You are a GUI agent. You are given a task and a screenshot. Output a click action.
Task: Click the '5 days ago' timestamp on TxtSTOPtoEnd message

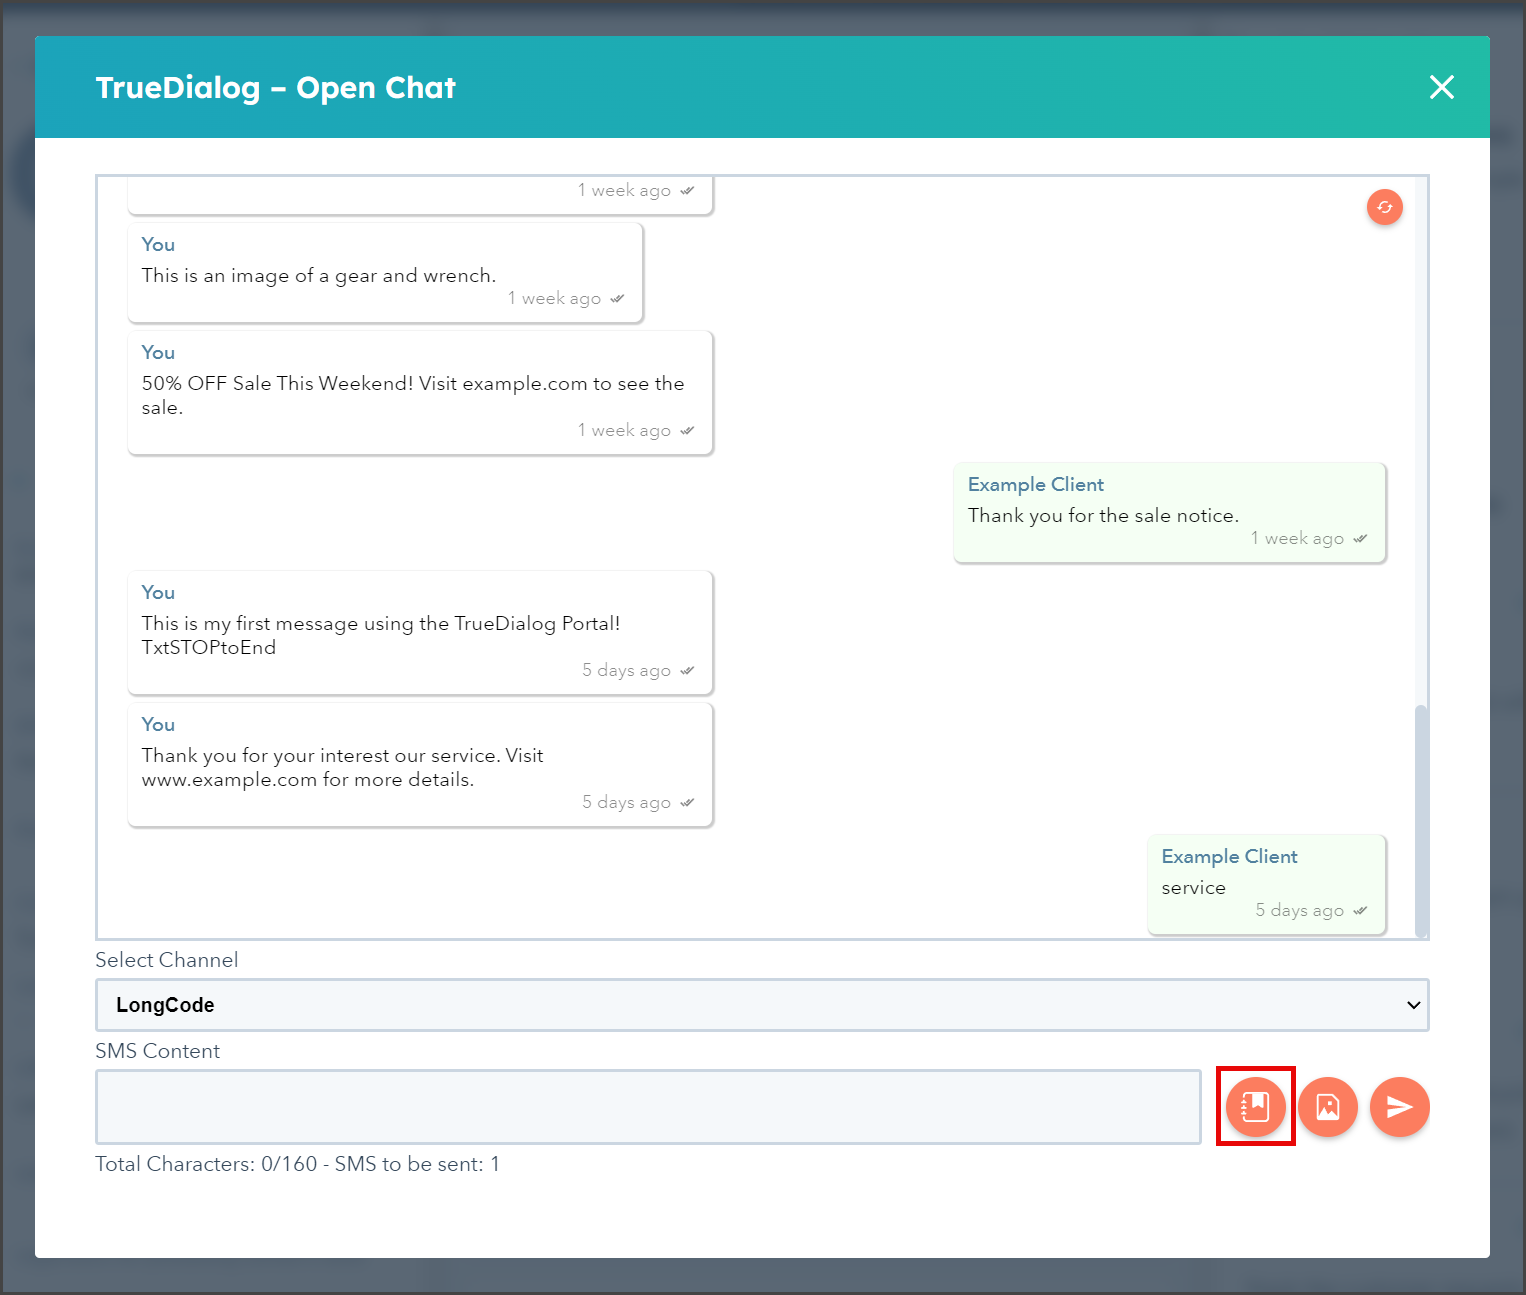tap(626, 670)
